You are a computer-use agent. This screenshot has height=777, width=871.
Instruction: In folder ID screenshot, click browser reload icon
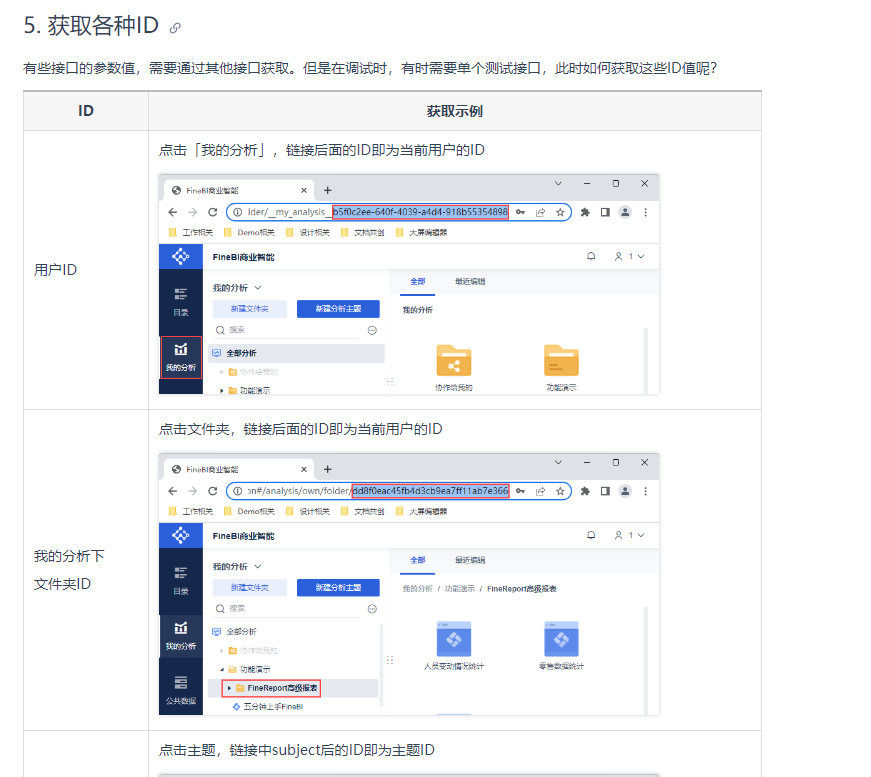click(212, 491)
